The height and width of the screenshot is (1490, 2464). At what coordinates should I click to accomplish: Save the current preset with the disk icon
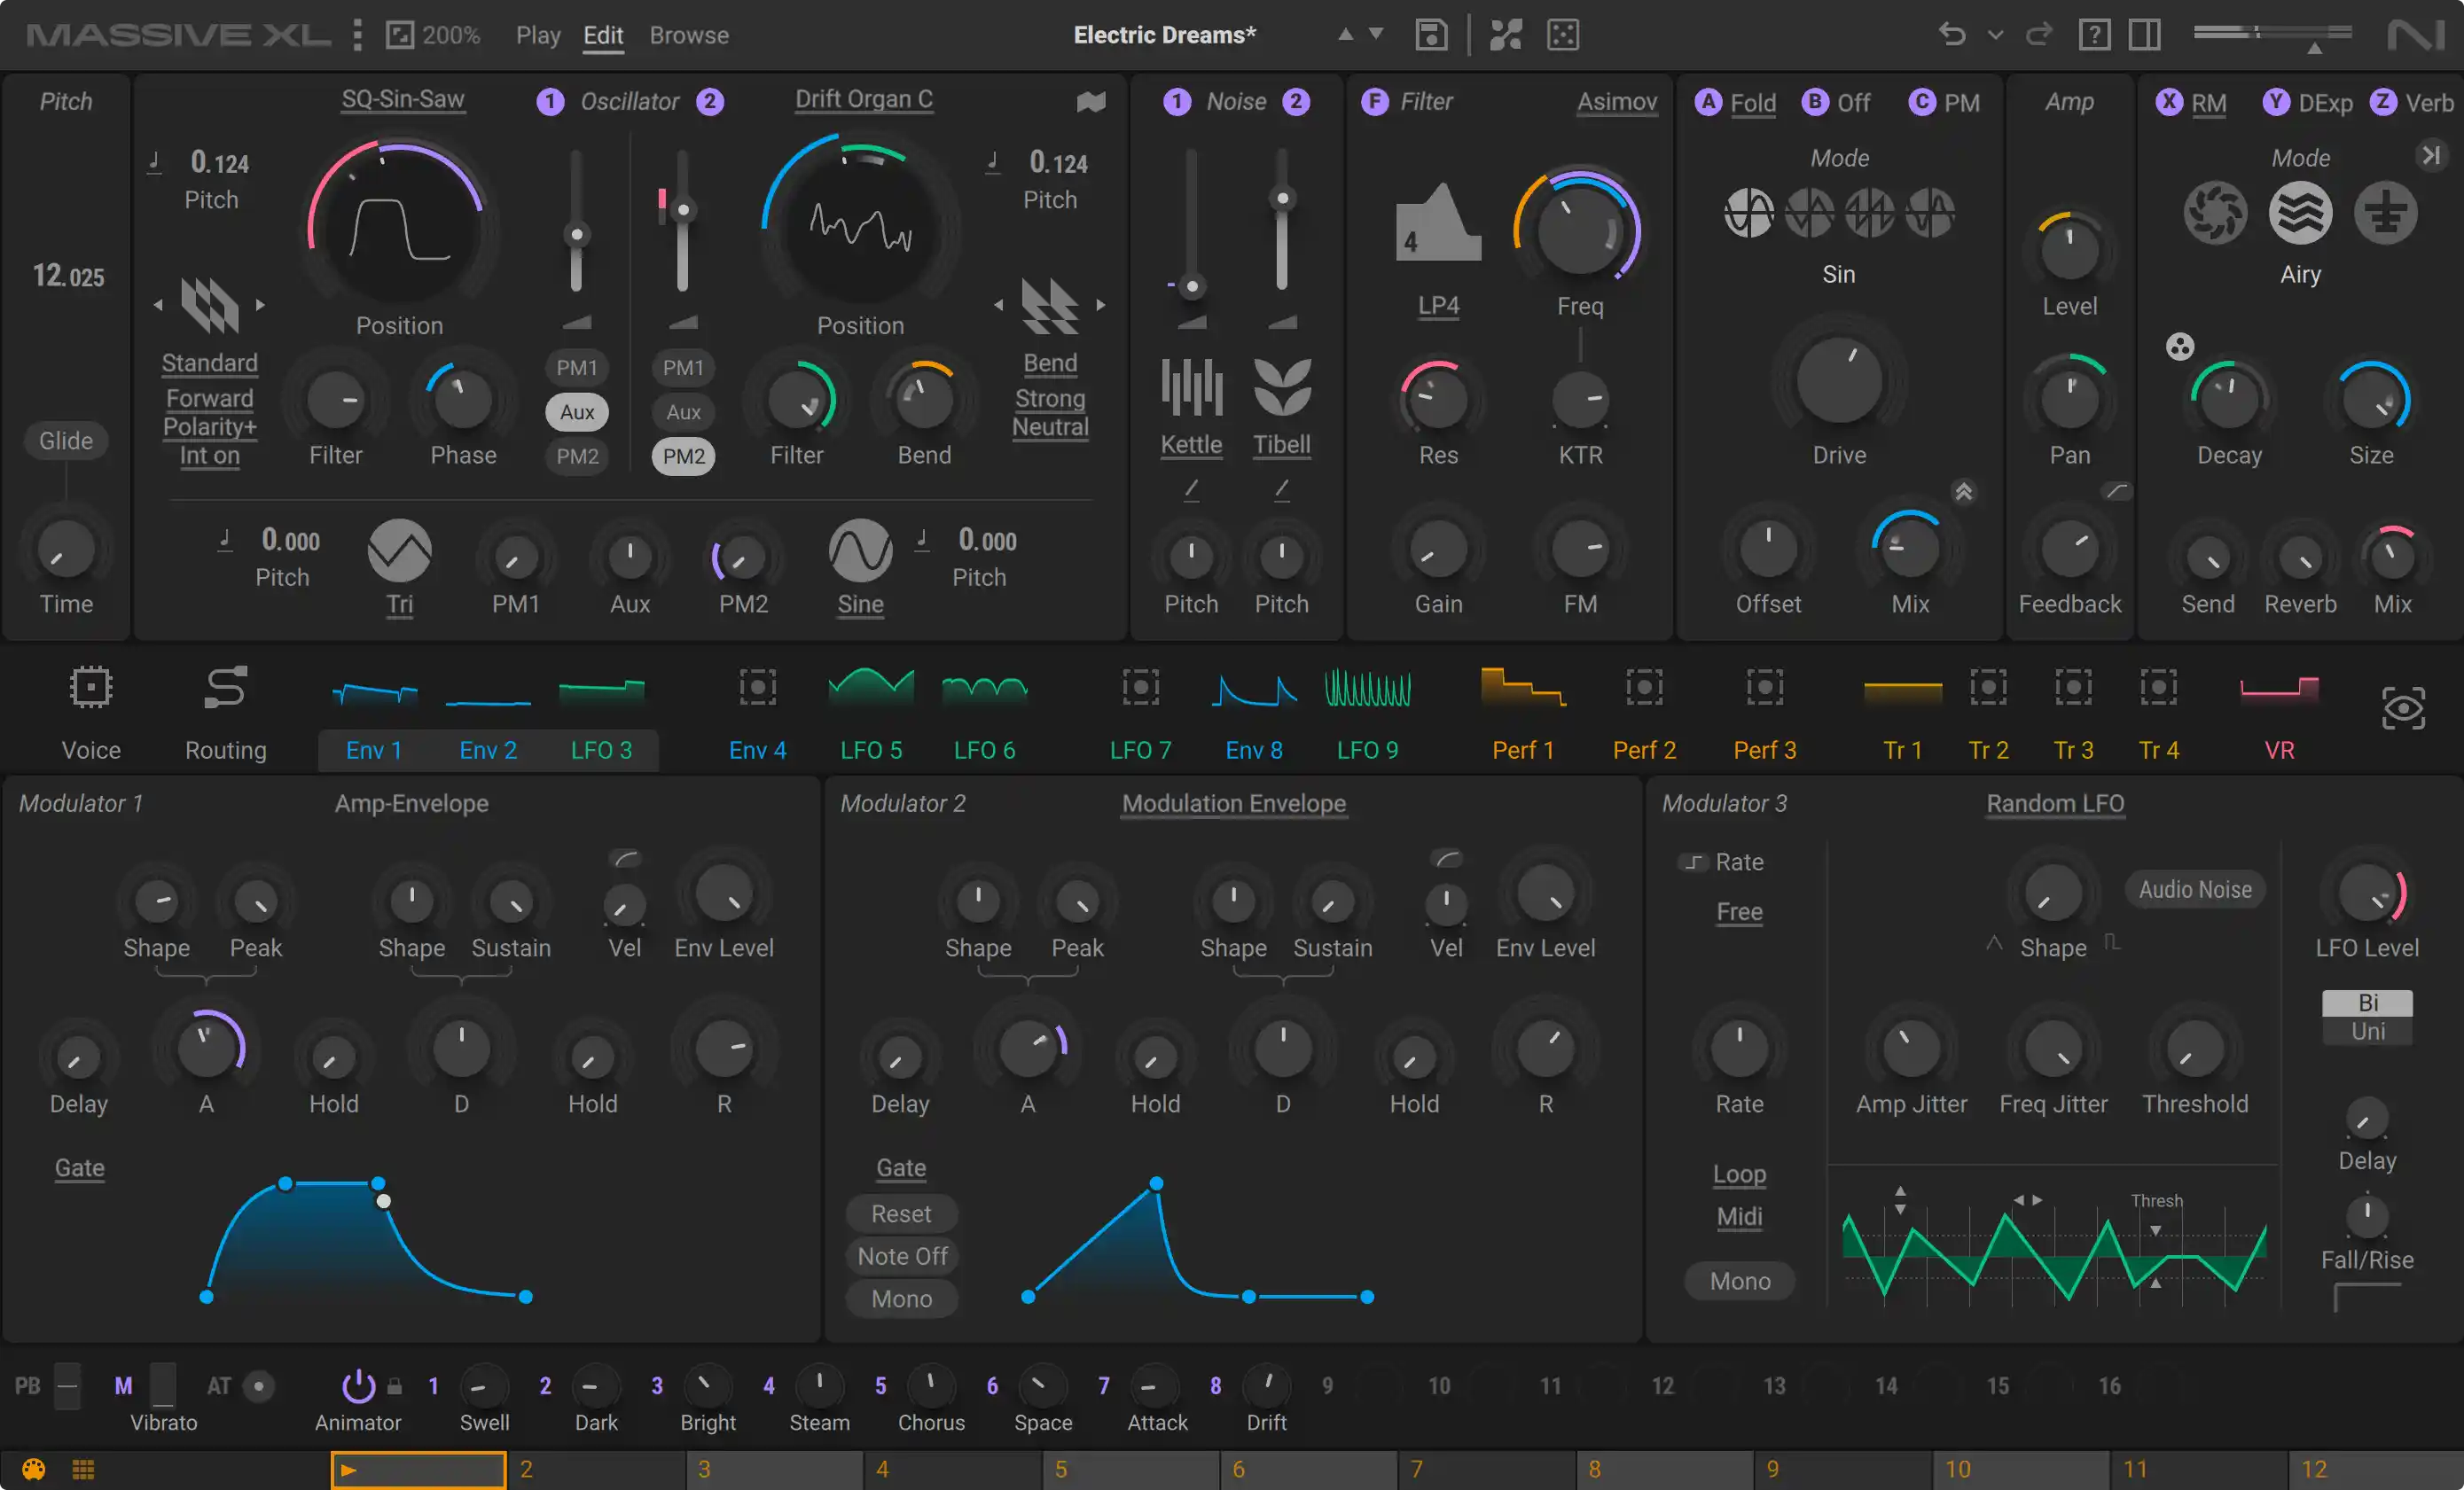(x=1431, y=35)
